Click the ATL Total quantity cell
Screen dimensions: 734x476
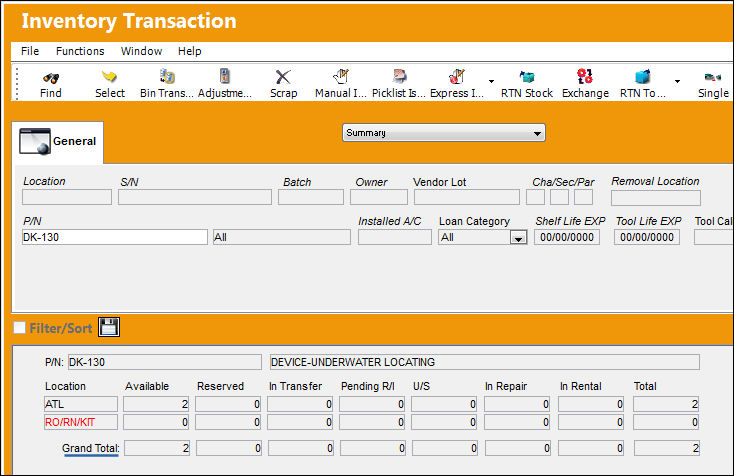coord(666,404)
